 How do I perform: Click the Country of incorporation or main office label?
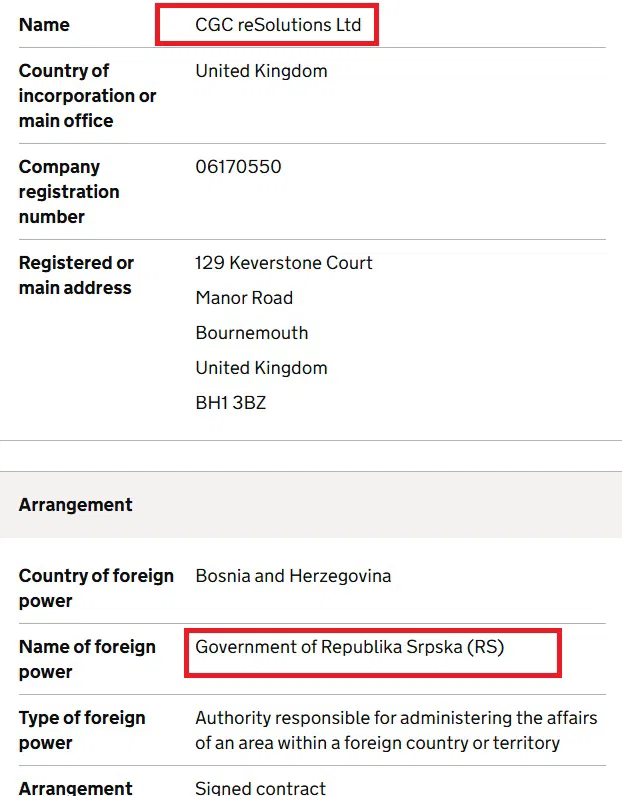[87, 96]
